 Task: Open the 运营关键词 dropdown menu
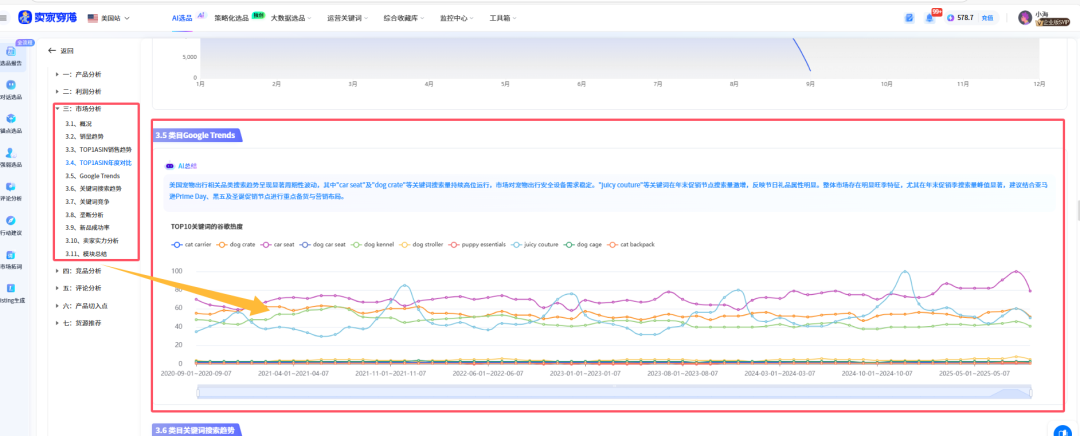(347, 18)
